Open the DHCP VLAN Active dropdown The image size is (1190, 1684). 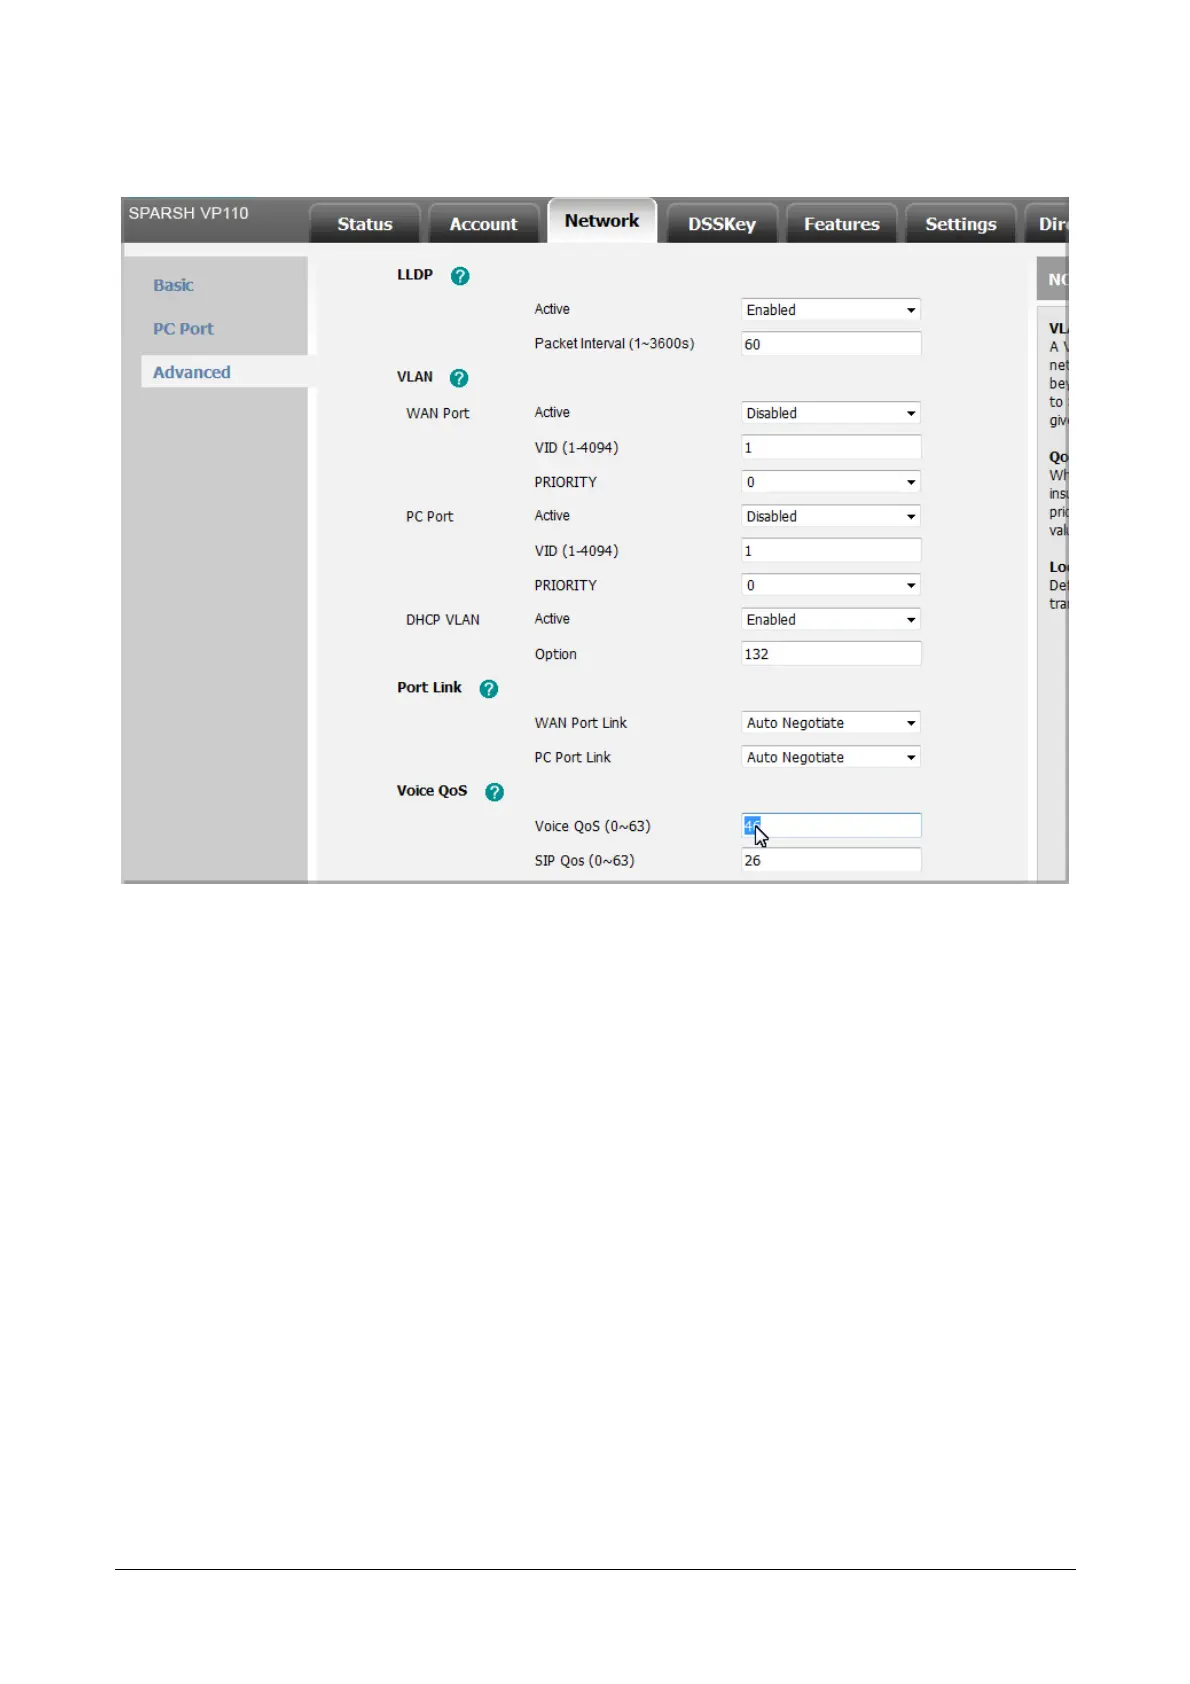[831, 620]
